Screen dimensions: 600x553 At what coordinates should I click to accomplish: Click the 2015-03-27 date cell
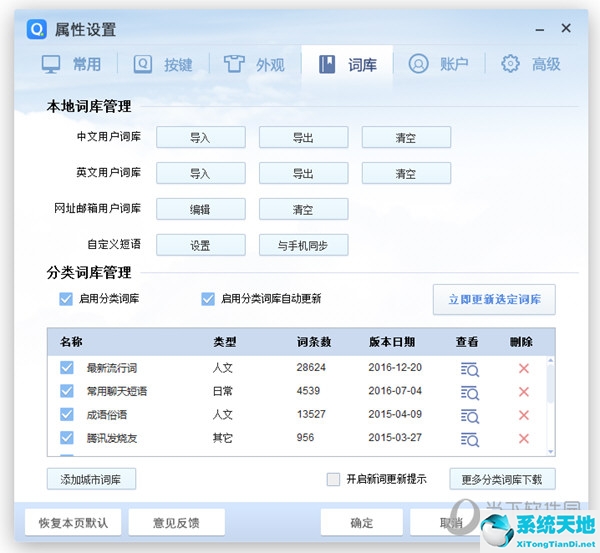pyautogui.click(x=395, y=437)
